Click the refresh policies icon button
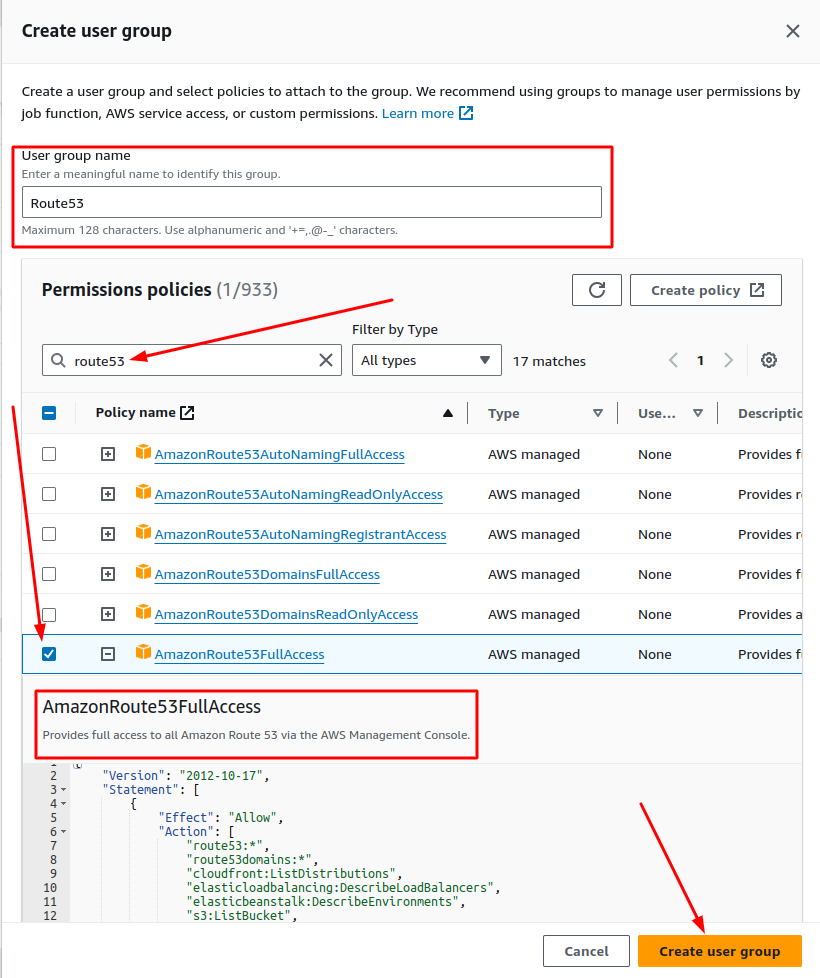 (x=597, y=290)
